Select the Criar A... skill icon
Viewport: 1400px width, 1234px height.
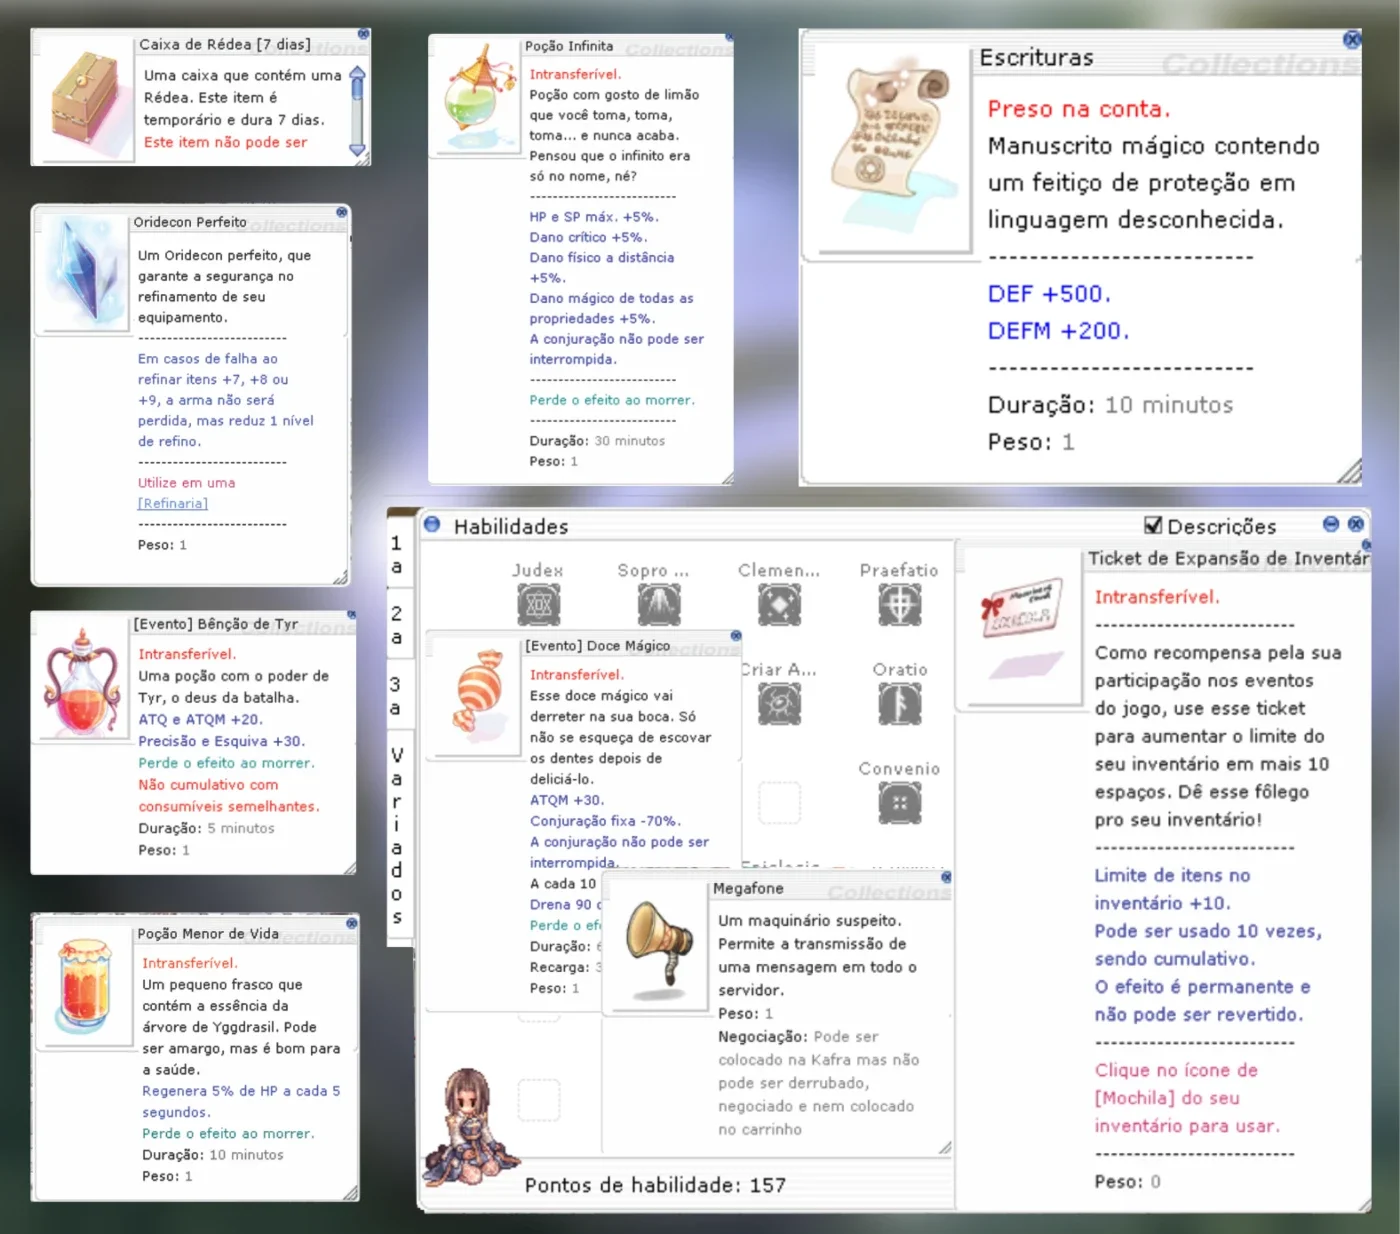[779, 703]
